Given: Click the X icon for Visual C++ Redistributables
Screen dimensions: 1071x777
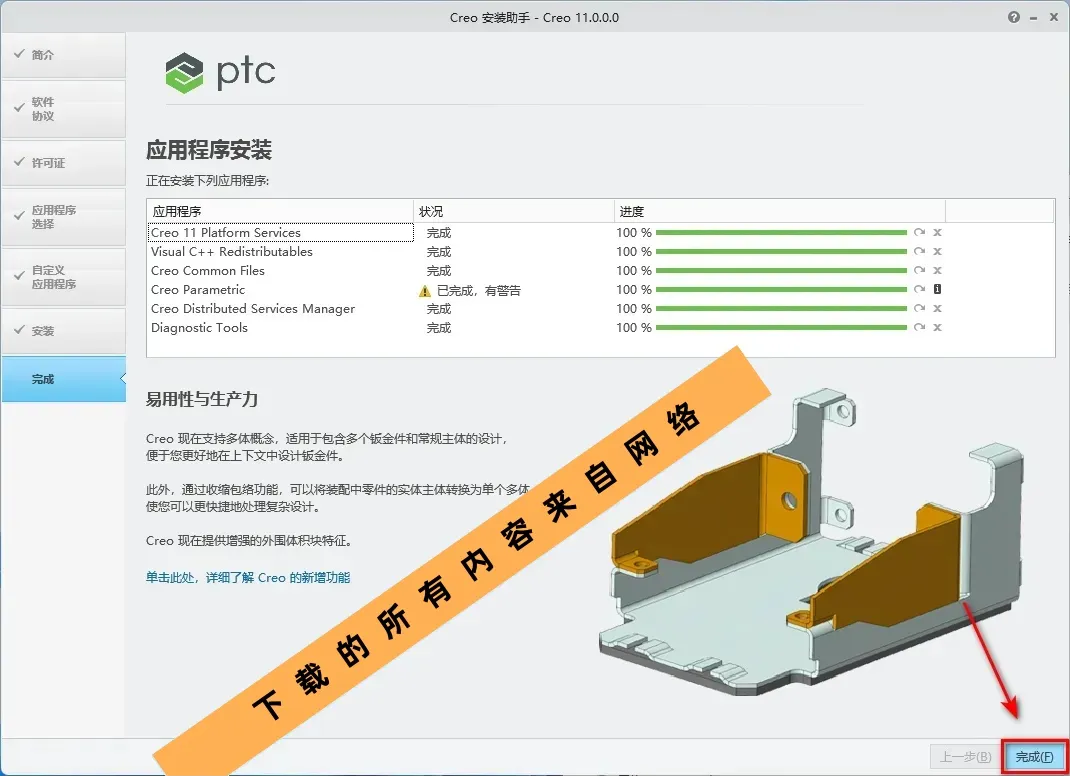Looking at the screenshot, I should pyautogui.click(x=938, y=251).
